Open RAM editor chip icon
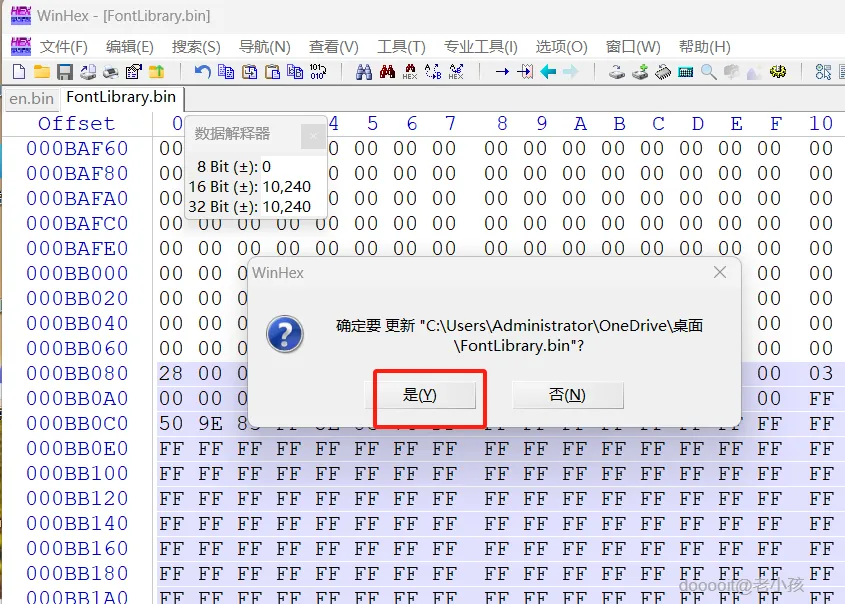This screenshot has height=604, width=845. pos(663,71)
